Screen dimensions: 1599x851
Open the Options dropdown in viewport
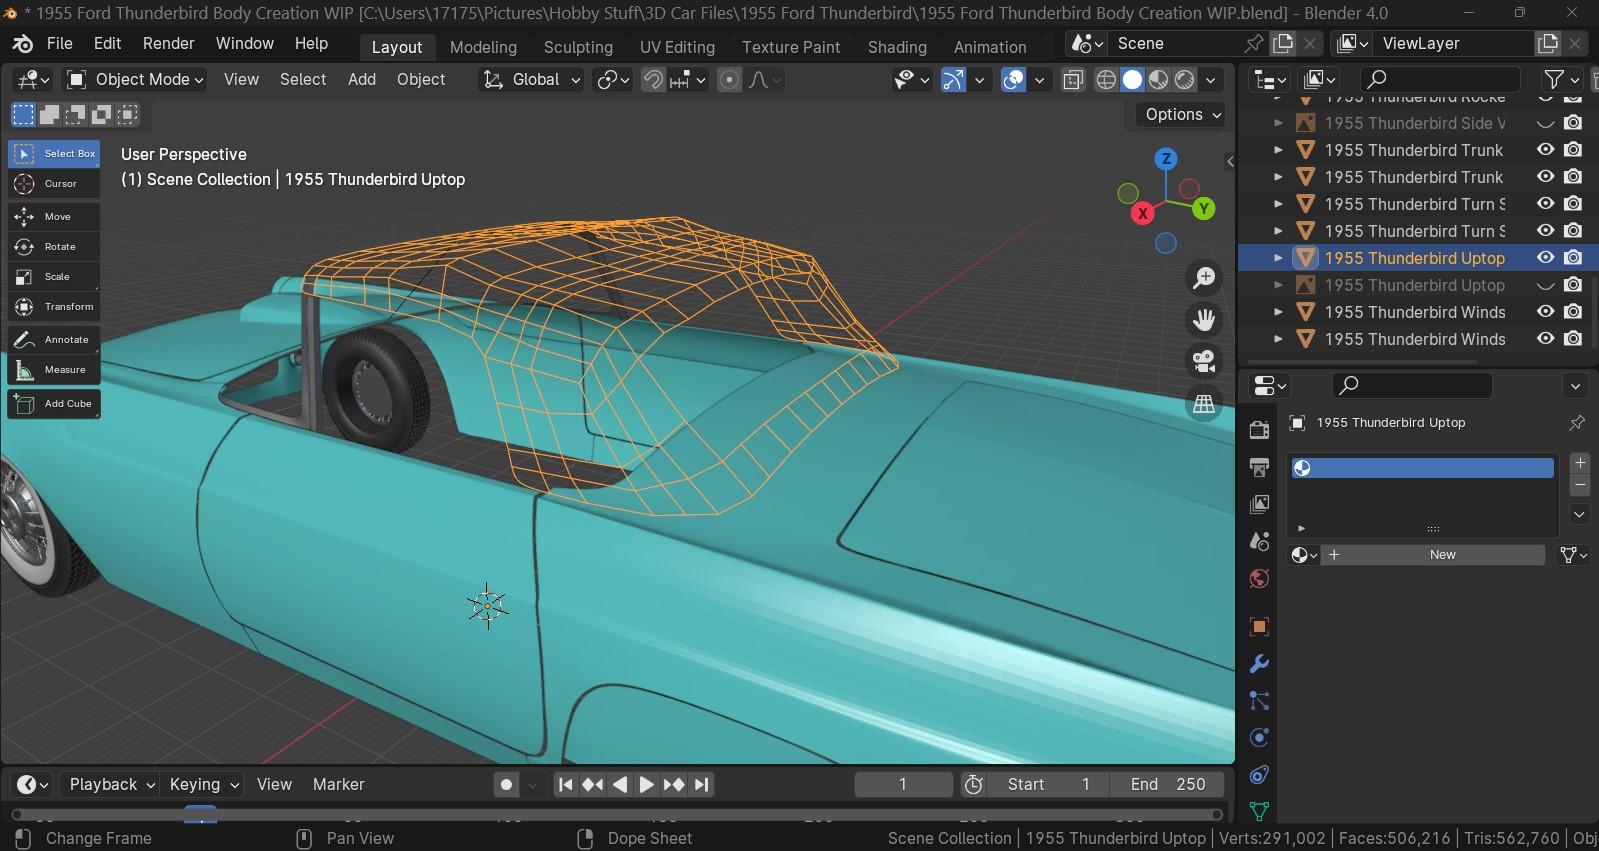[x=1182, y=115]
